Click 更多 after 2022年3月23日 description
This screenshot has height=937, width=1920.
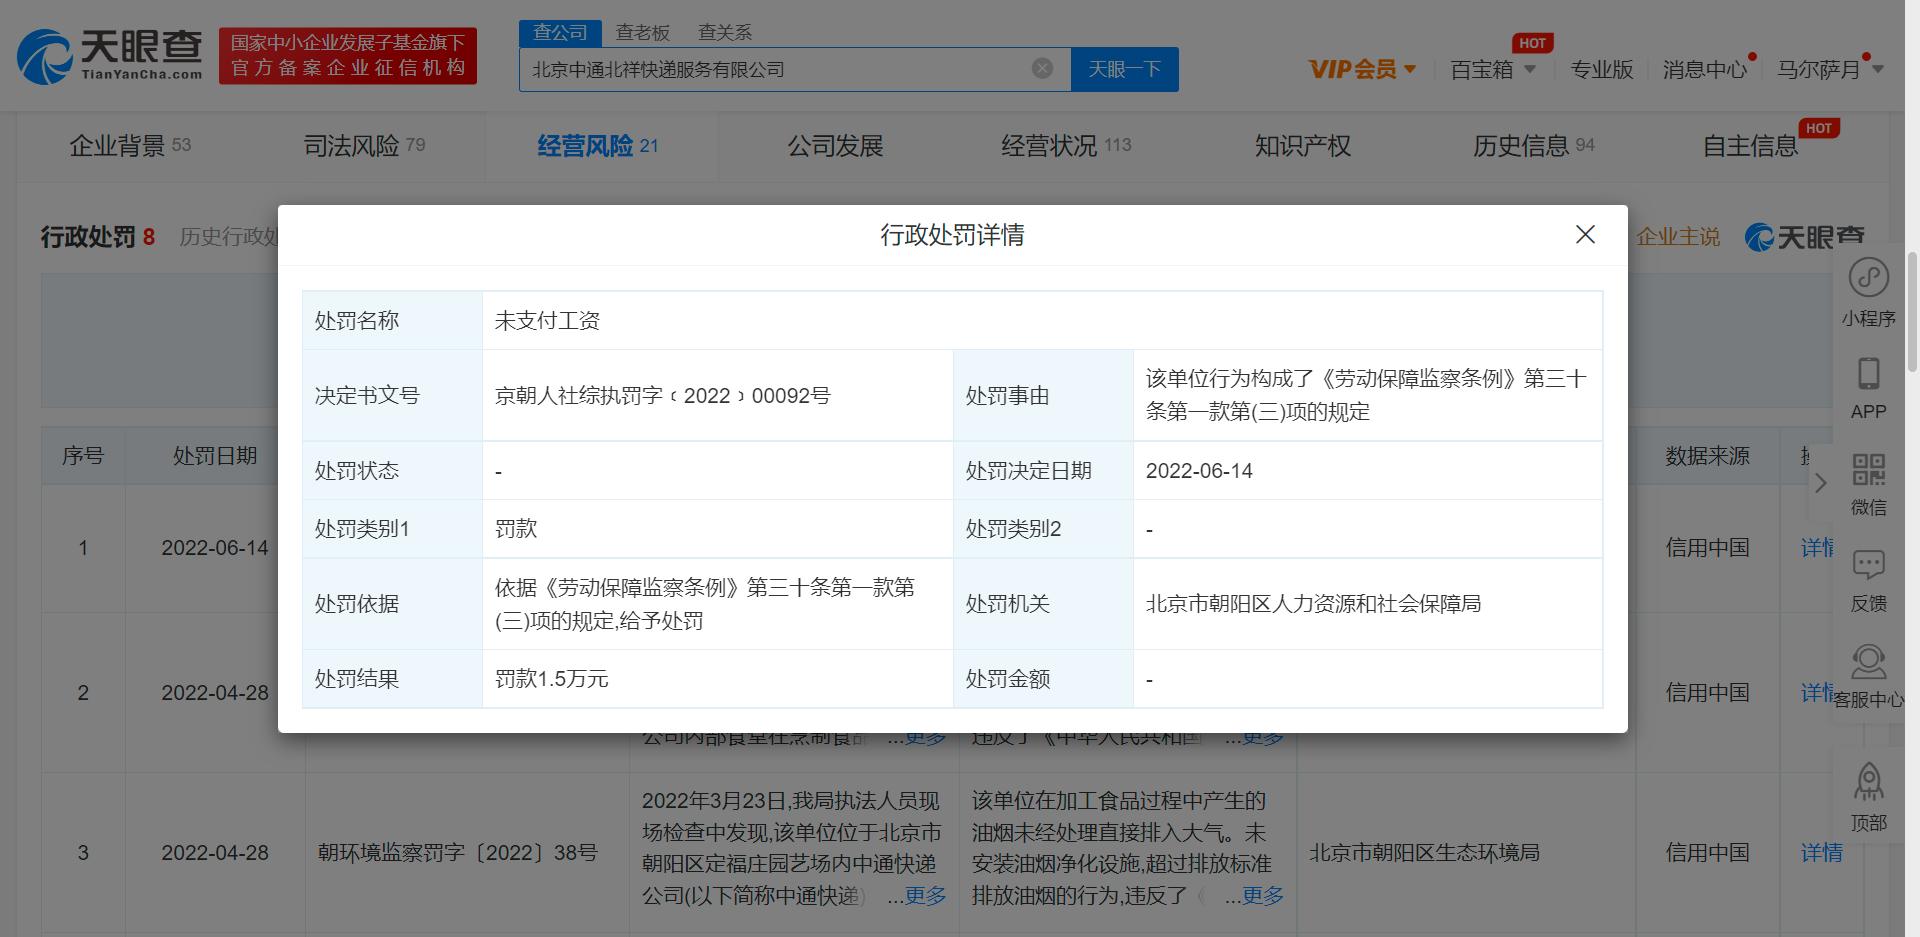(x=925, y=895)
